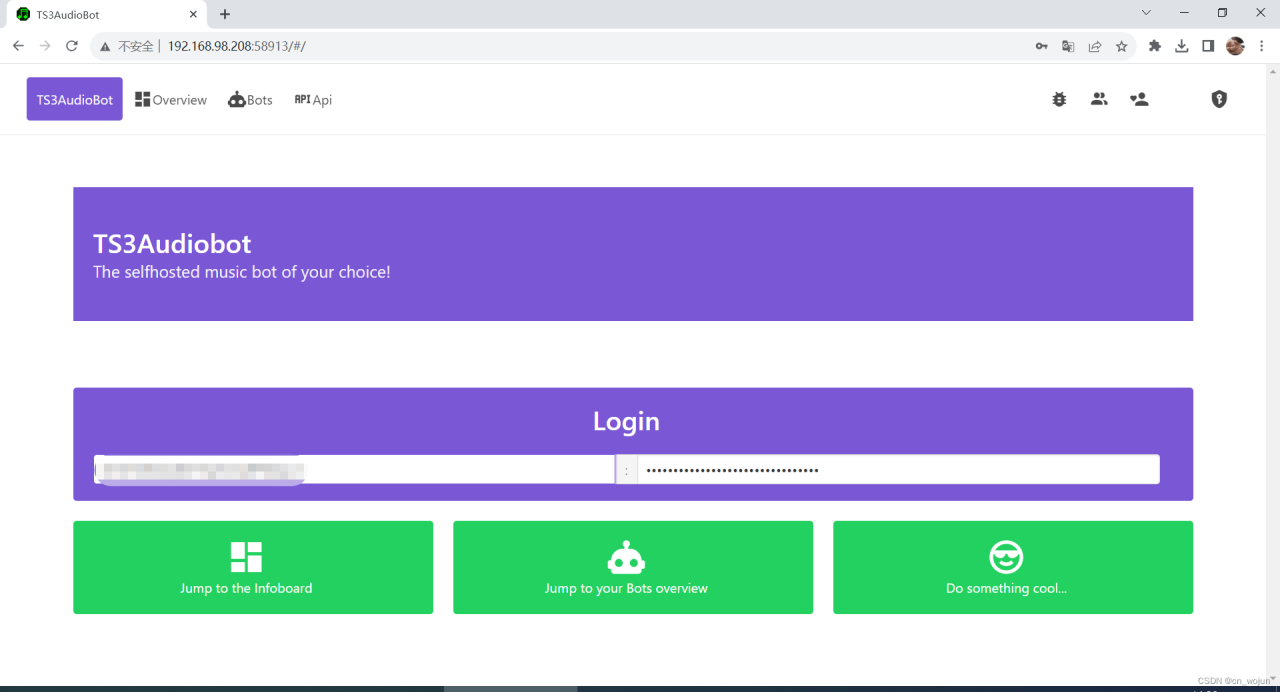The height and width of the screenshot is (692, 1280).
Task: Open browser downloads icon
Action: click(x=1182, y=46)
